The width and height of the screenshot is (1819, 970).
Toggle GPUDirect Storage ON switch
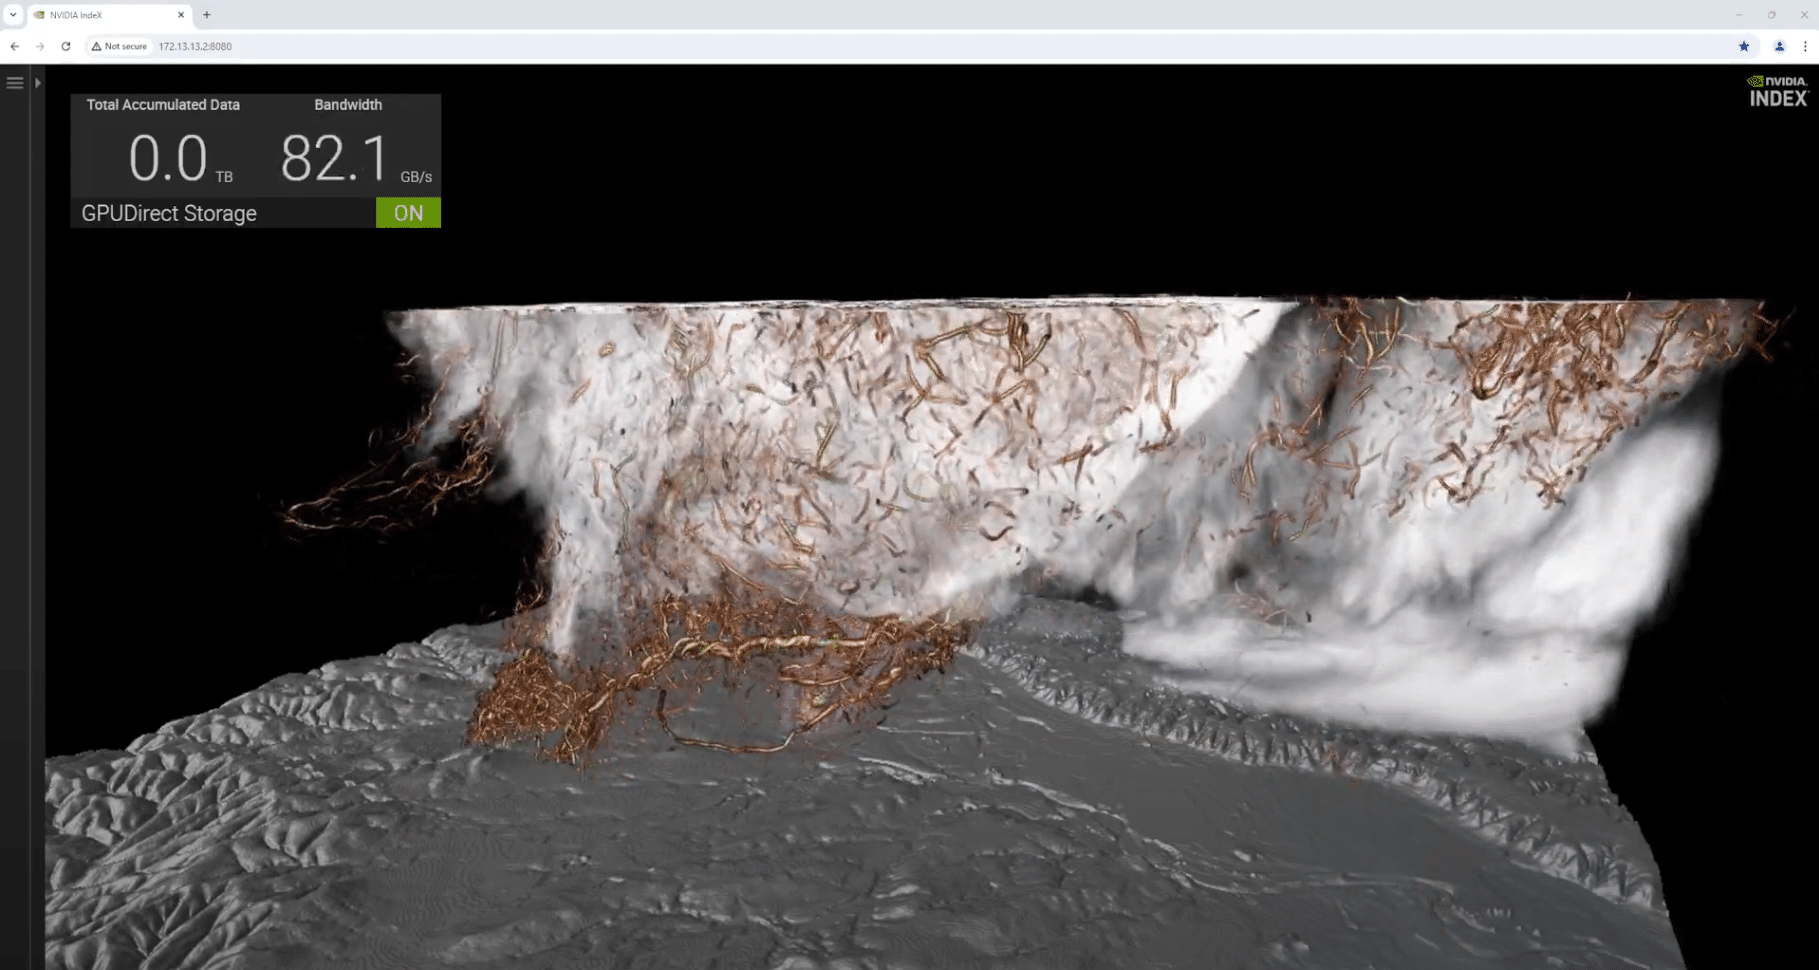point(408,213)
